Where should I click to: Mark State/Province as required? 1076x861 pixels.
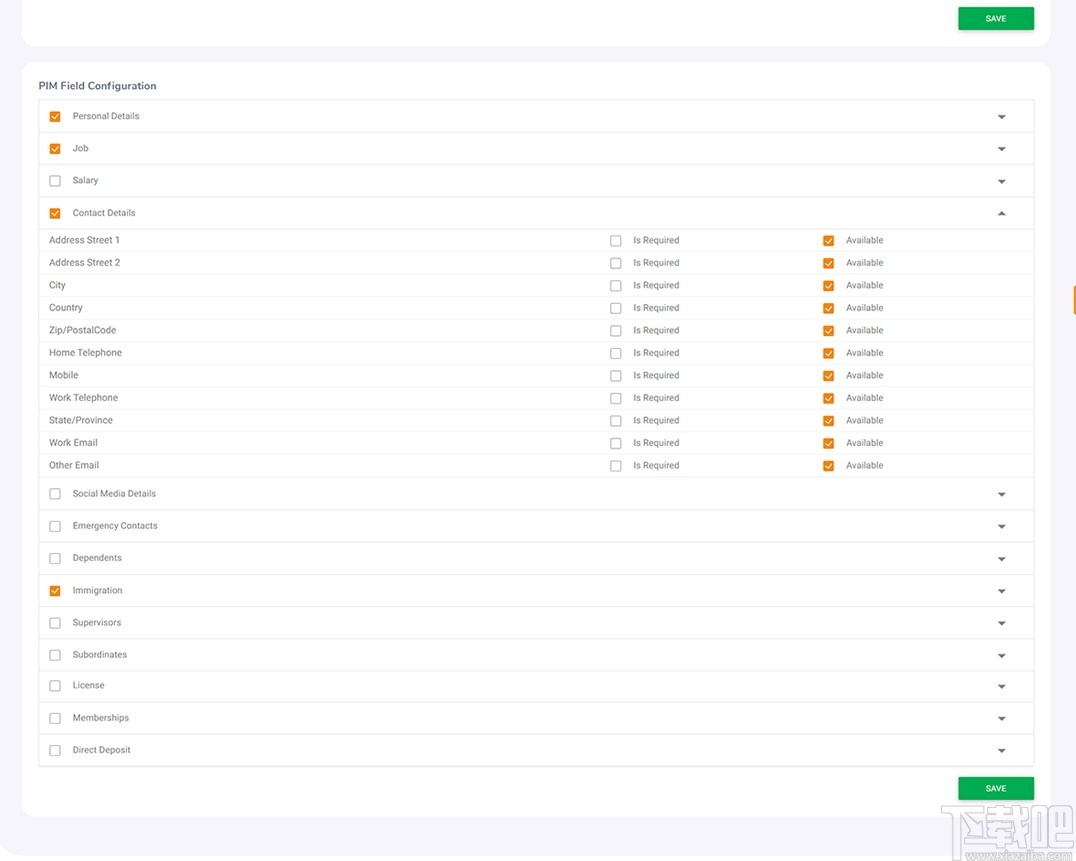coord(616,421)
